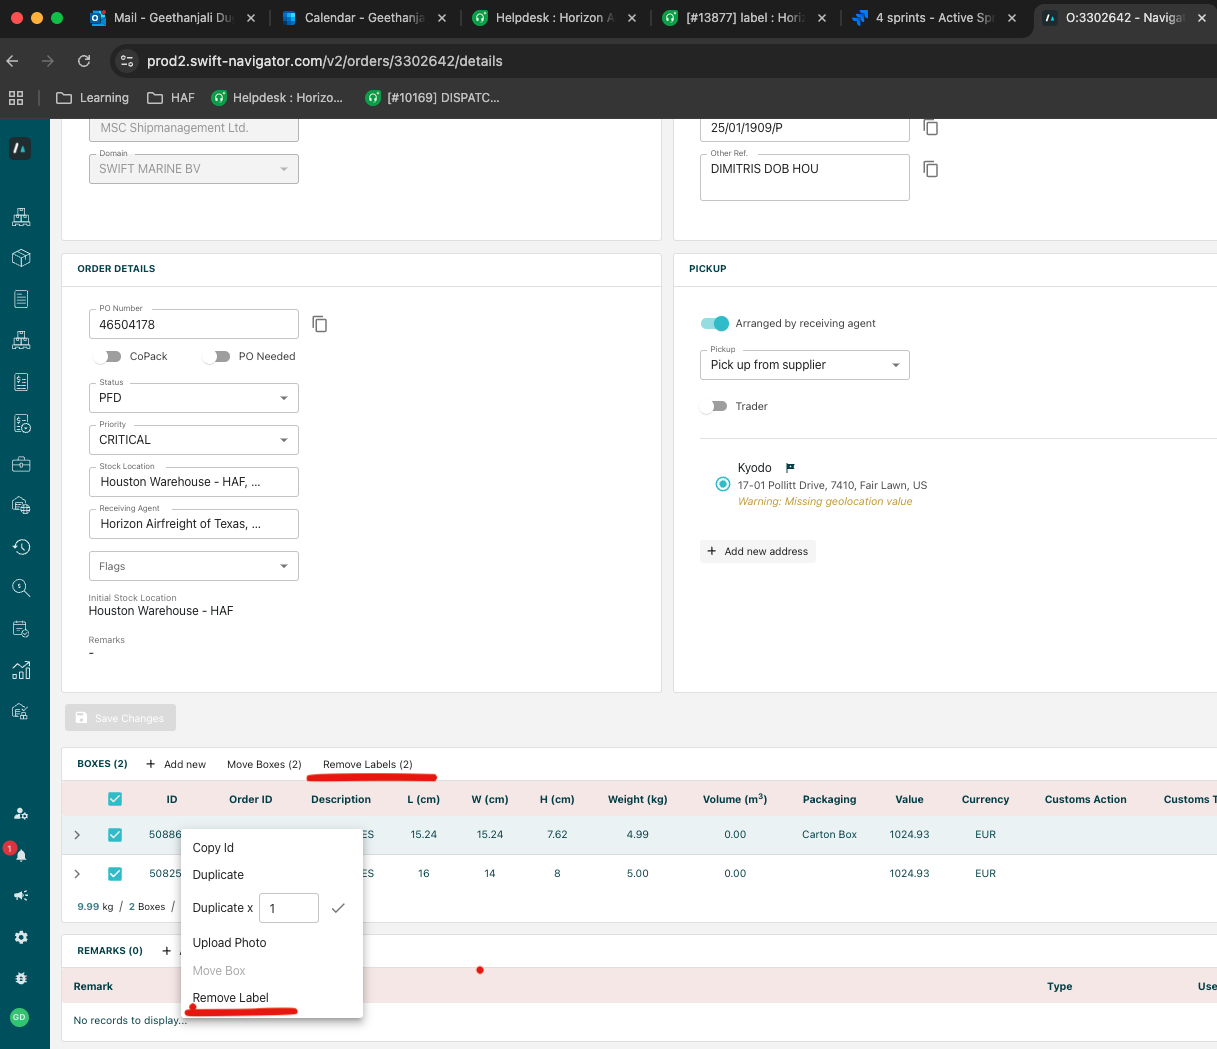Click Move Boxes (2)
The width and height of the screenshot is (1217, 1049).
[264, 764]
